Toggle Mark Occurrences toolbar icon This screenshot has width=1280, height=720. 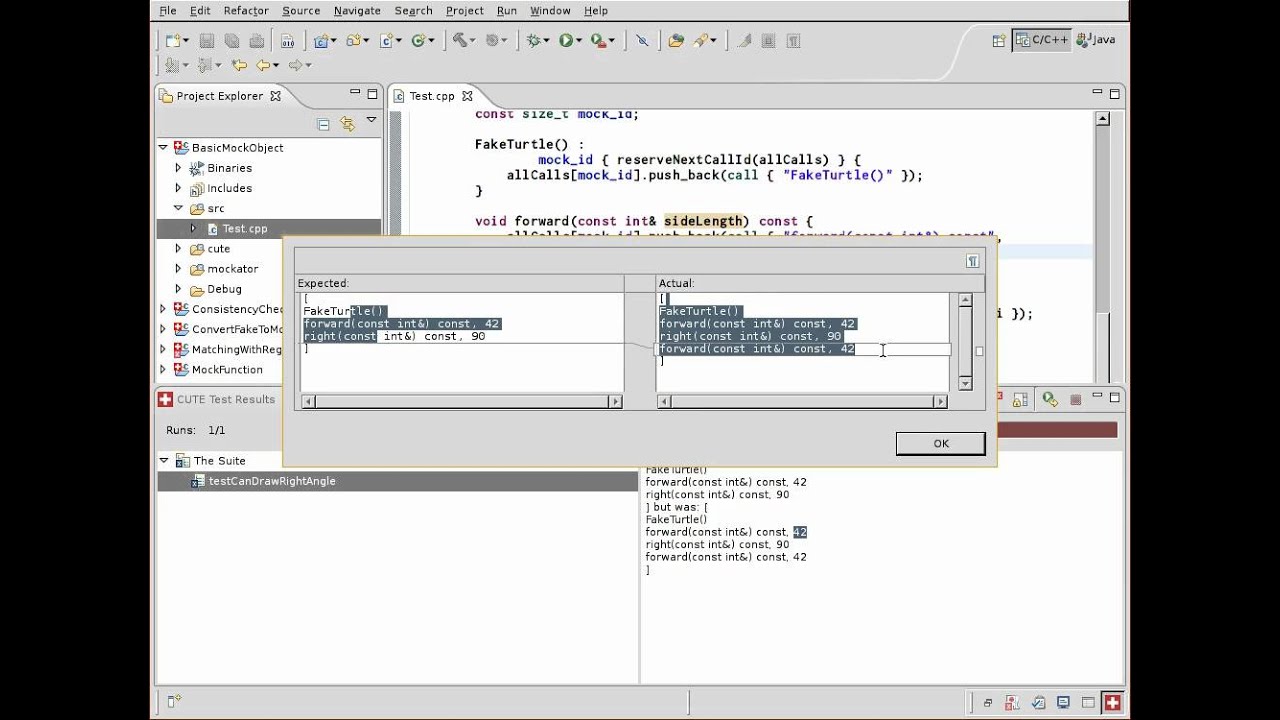[744, 40]
